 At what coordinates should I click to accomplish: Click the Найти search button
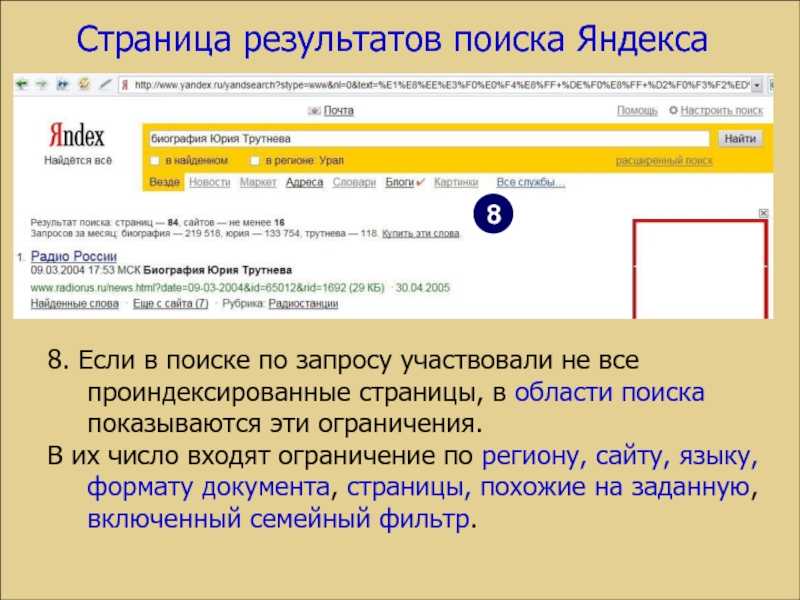(740, 138)
